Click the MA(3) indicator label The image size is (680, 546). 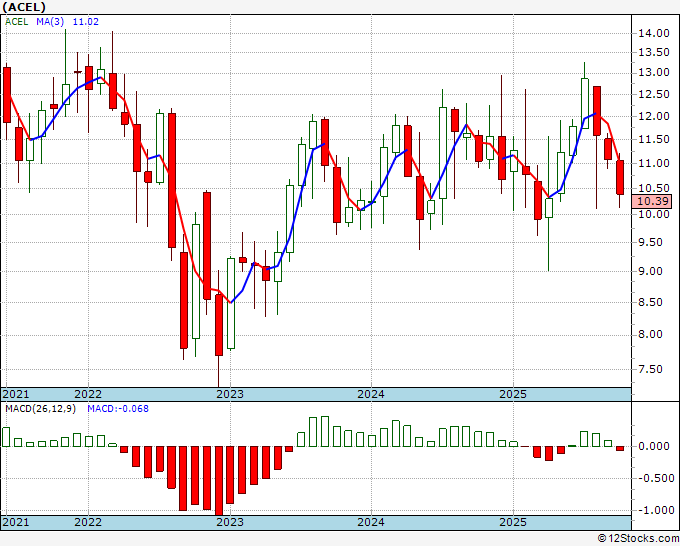[x=50, y=22]
